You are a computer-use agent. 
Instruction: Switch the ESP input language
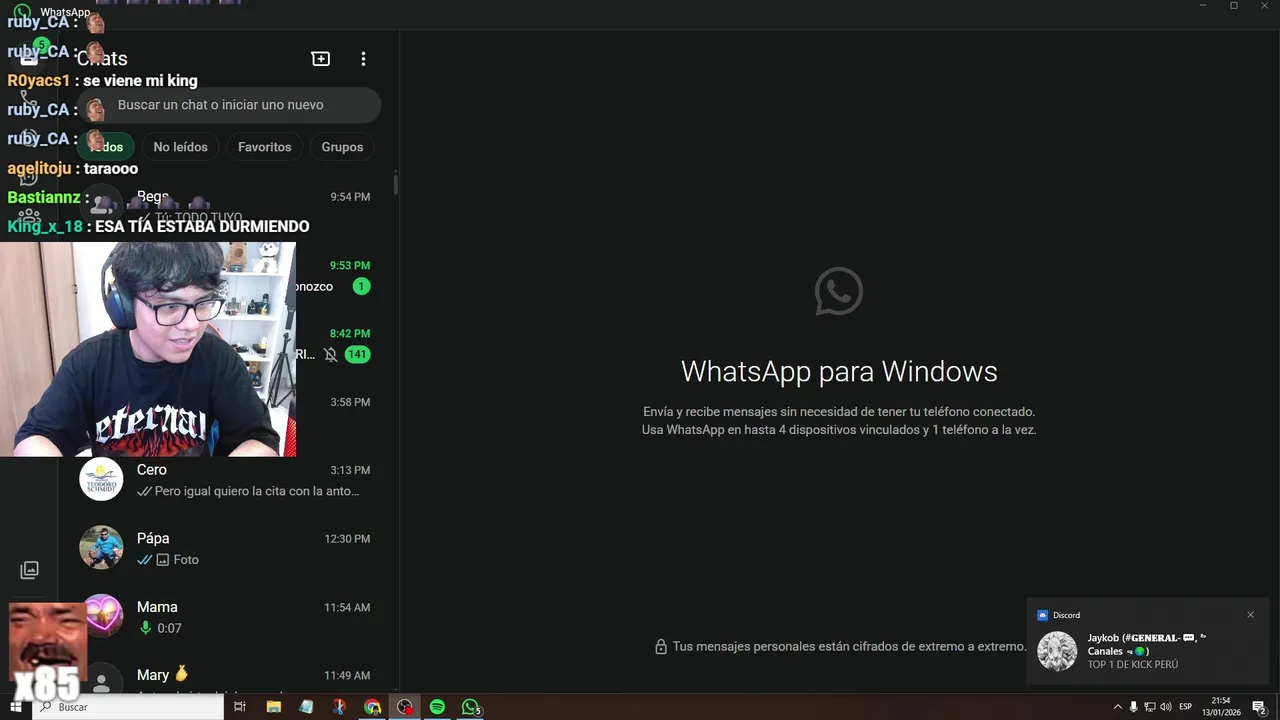coord(1186,707)
